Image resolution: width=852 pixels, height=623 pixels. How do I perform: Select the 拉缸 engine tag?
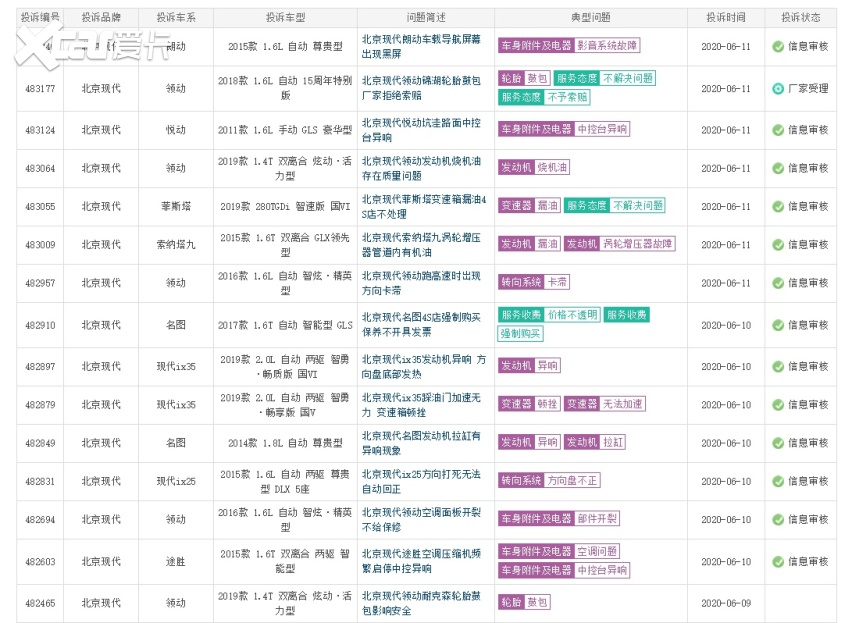[x=613, y=442]
